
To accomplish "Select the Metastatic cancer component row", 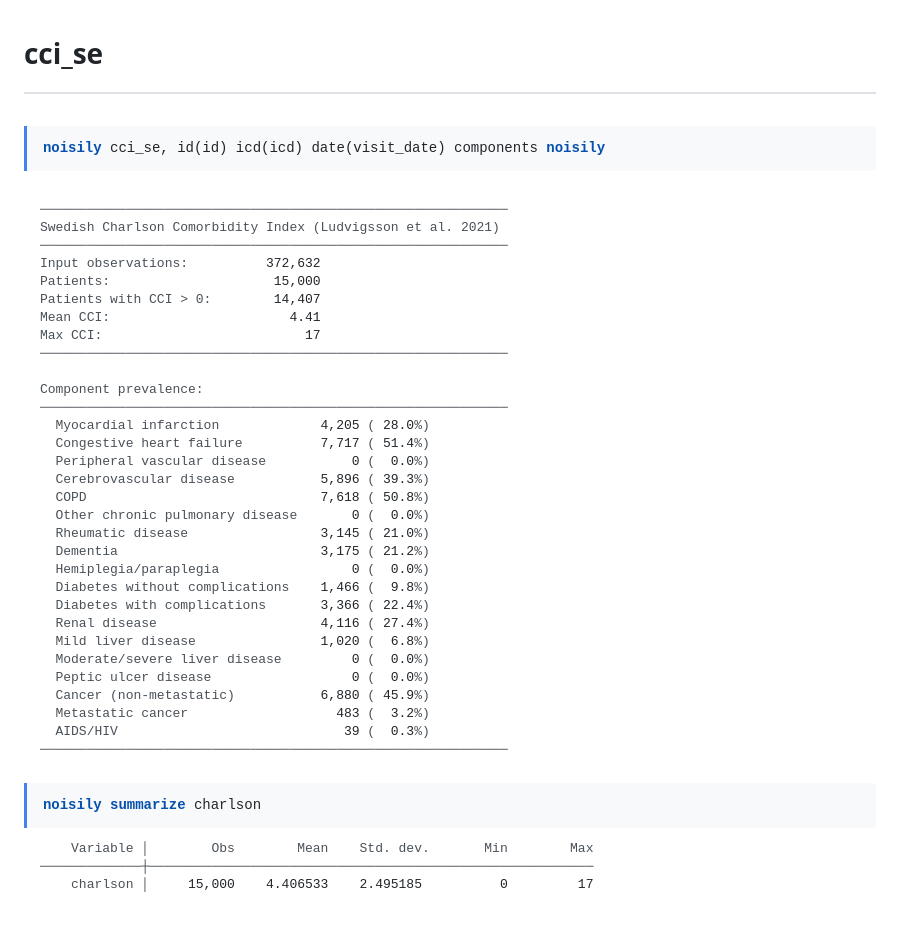I will tap(240, 713).
